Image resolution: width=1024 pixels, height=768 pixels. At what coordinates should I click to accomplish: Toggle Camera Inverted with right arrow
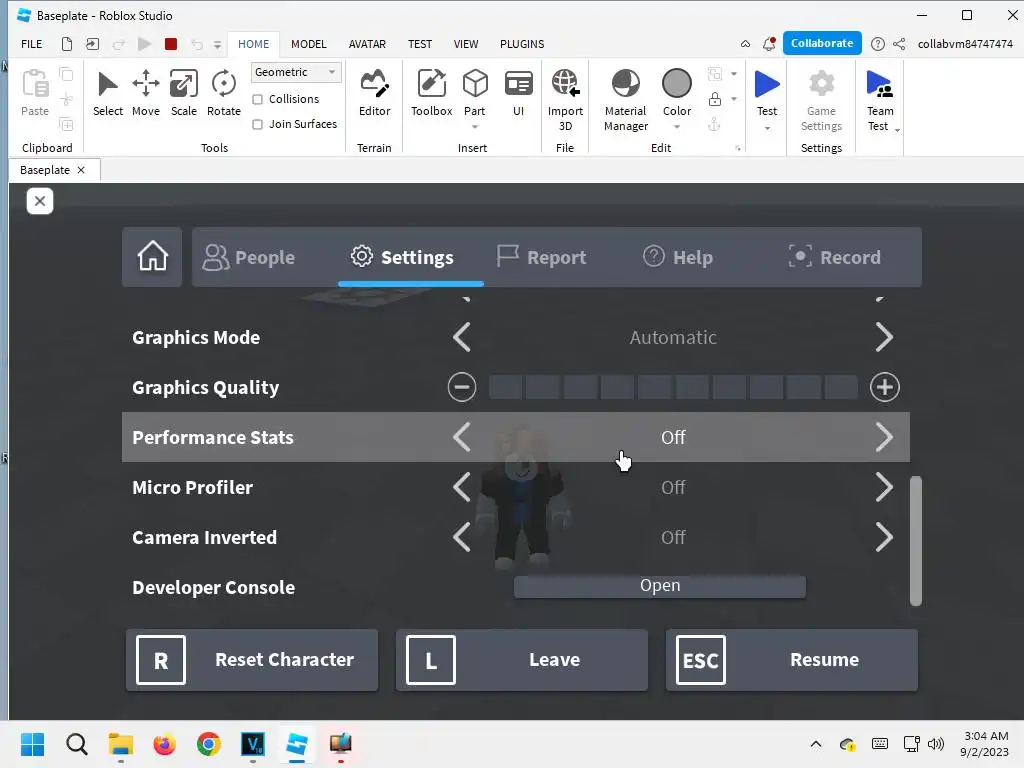(884, 537)
